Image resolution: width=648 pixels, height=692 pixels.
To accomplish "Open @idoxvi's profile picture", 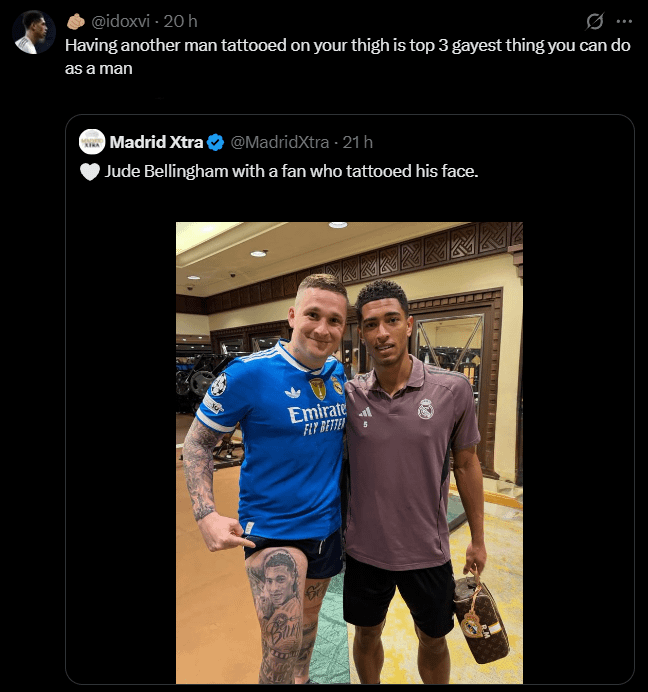I will pos(33,33).
